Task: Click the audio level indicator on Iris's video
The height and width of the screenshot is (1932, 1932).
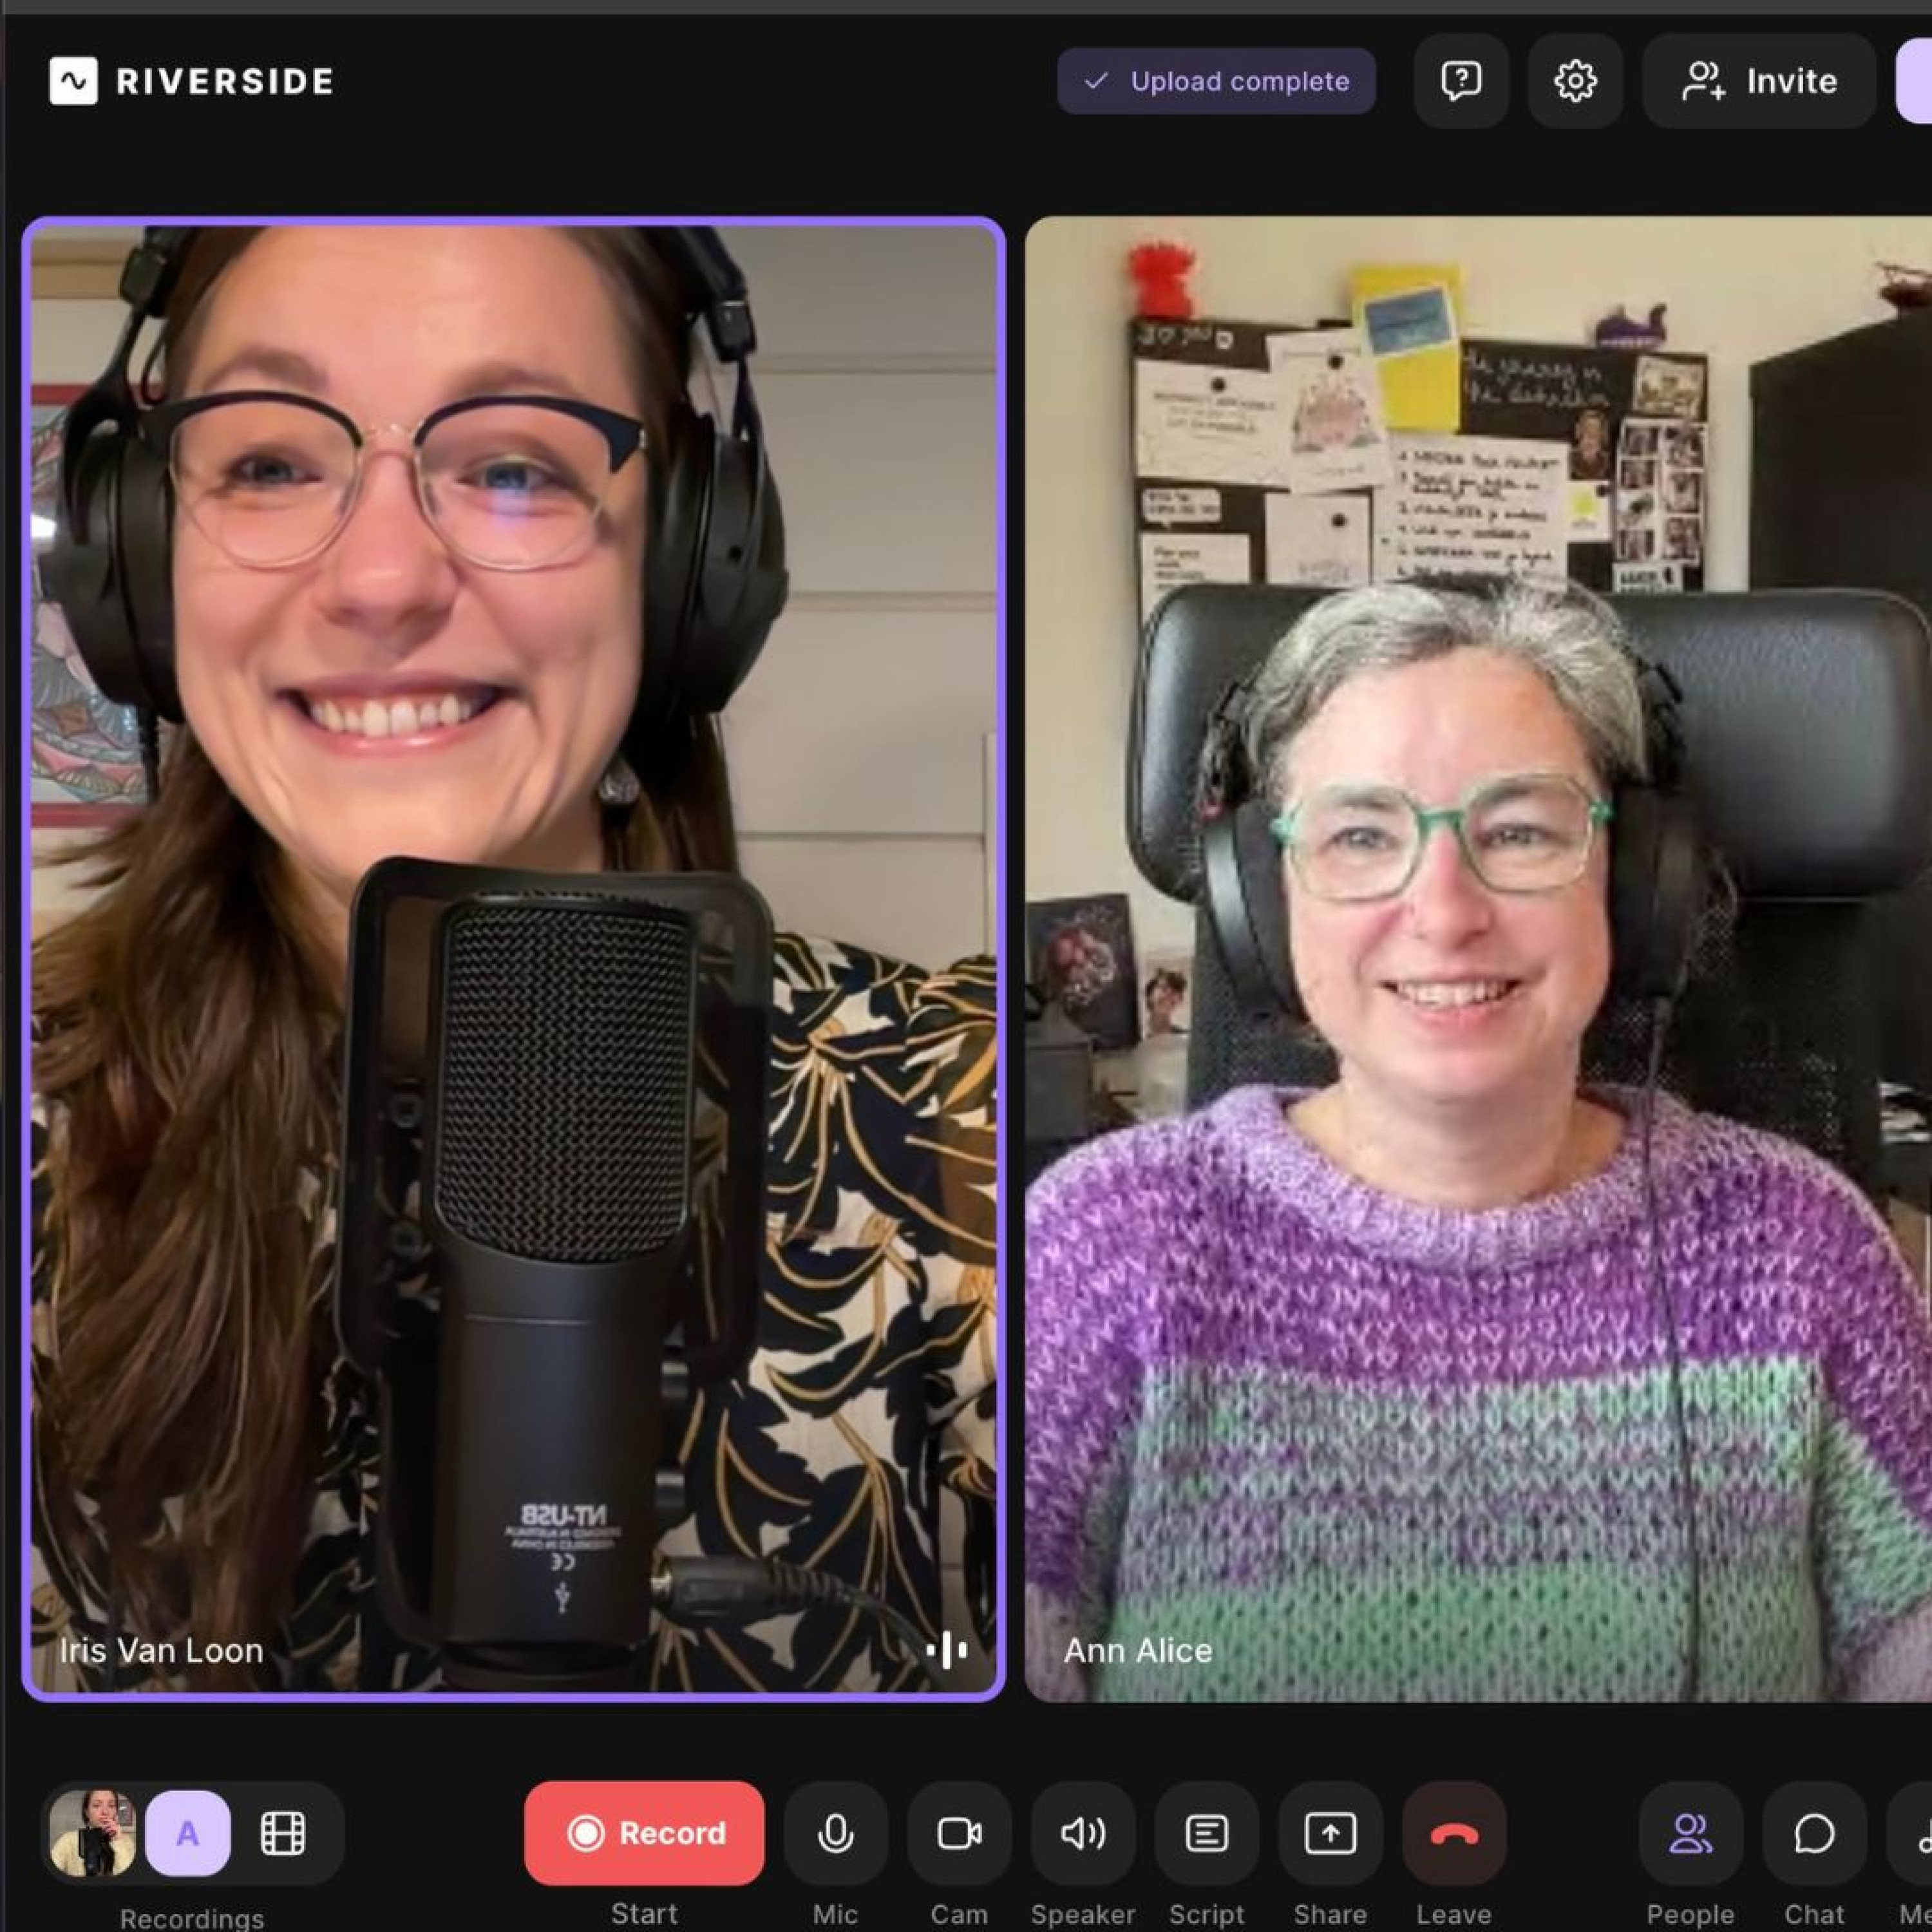Action: (946, 1650)
